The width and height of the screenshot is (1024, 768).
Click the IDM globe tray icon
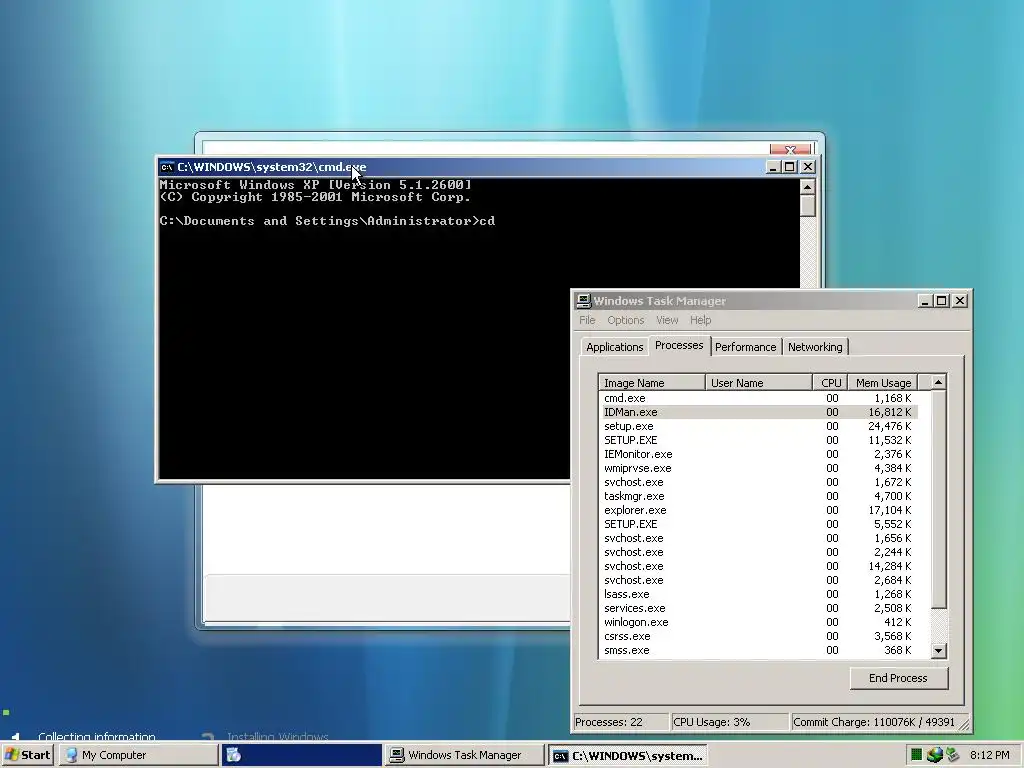[x=935, y=755]
